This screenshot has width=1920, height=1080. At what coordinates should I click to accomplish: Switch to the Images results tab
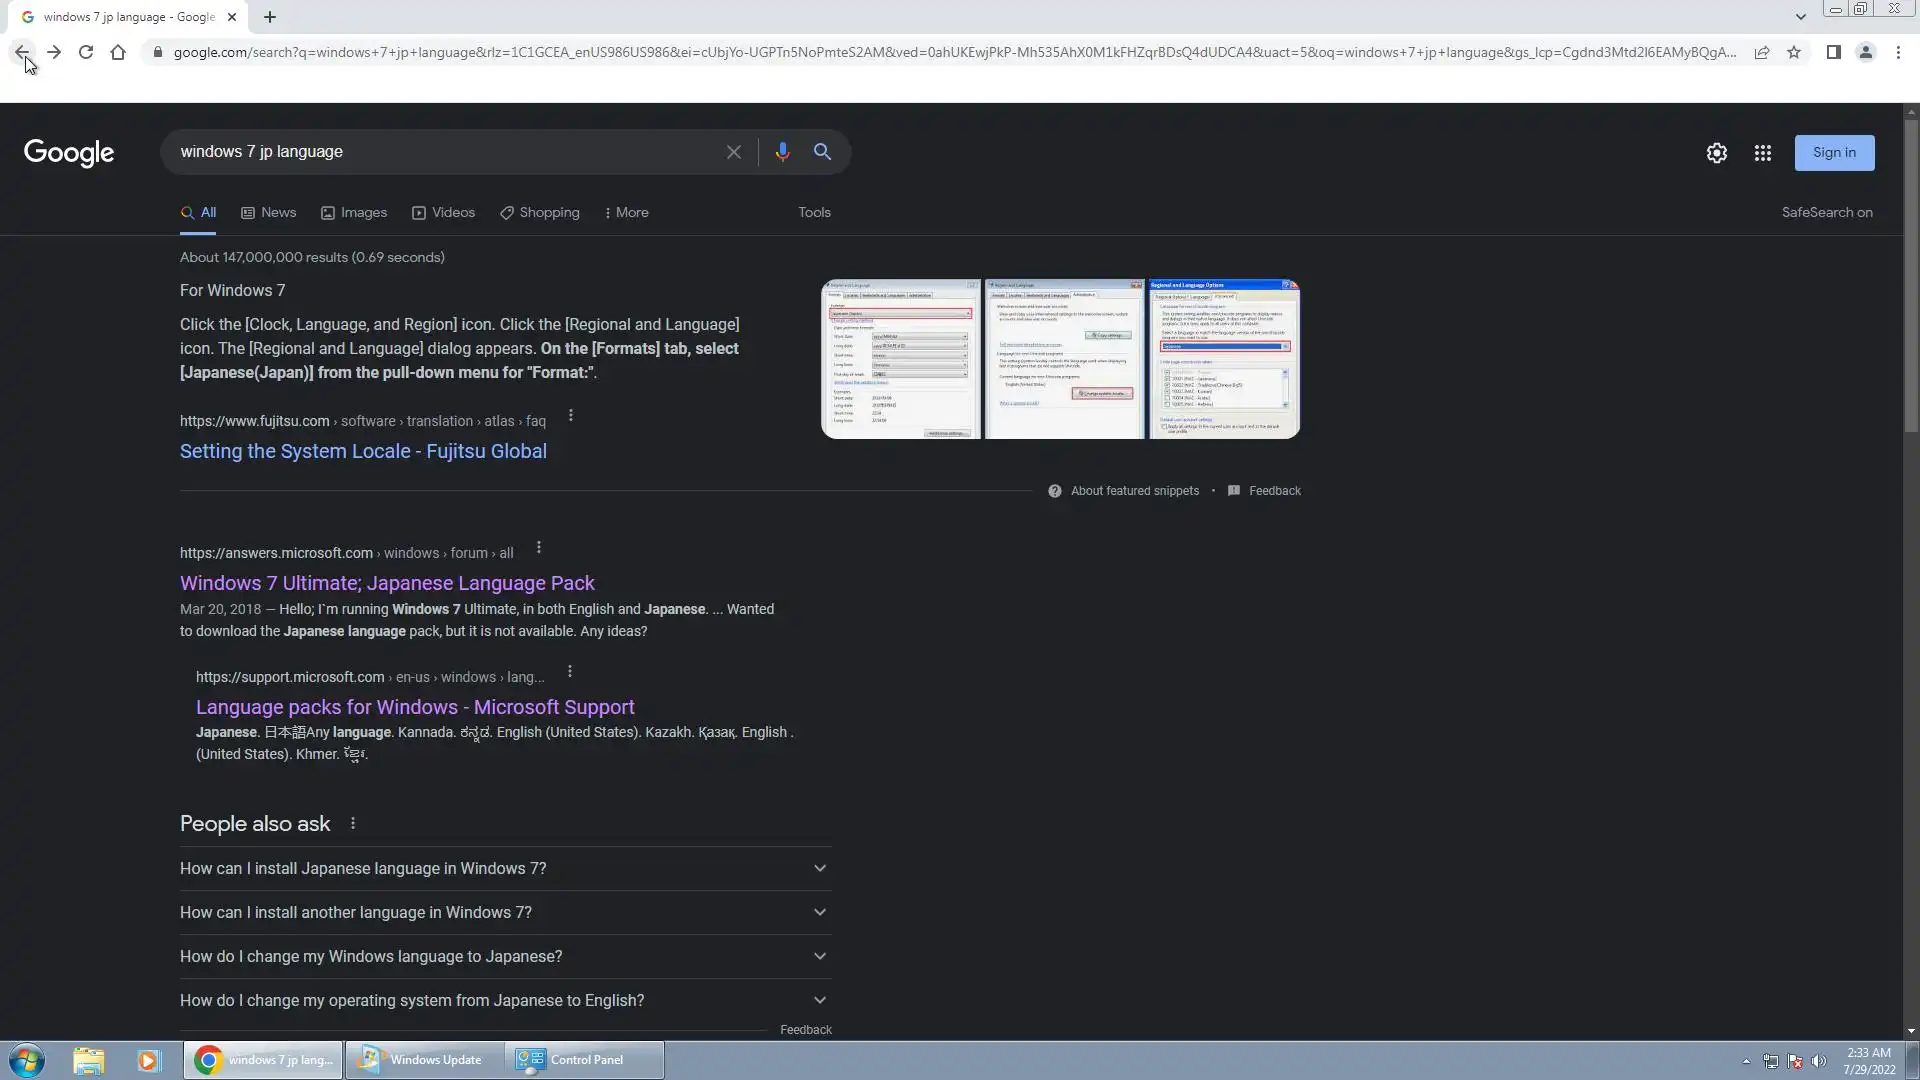(x=354, y=212)
